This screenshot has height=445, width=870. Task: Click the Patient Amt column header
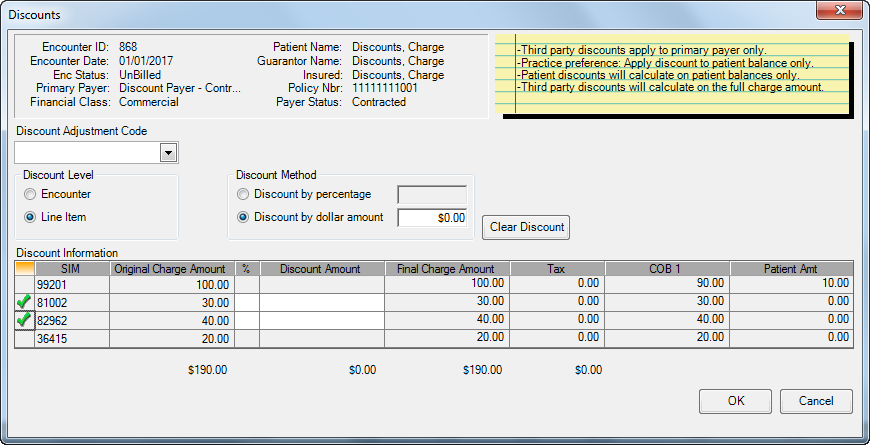pyautogui.click(x=791, y=269)
